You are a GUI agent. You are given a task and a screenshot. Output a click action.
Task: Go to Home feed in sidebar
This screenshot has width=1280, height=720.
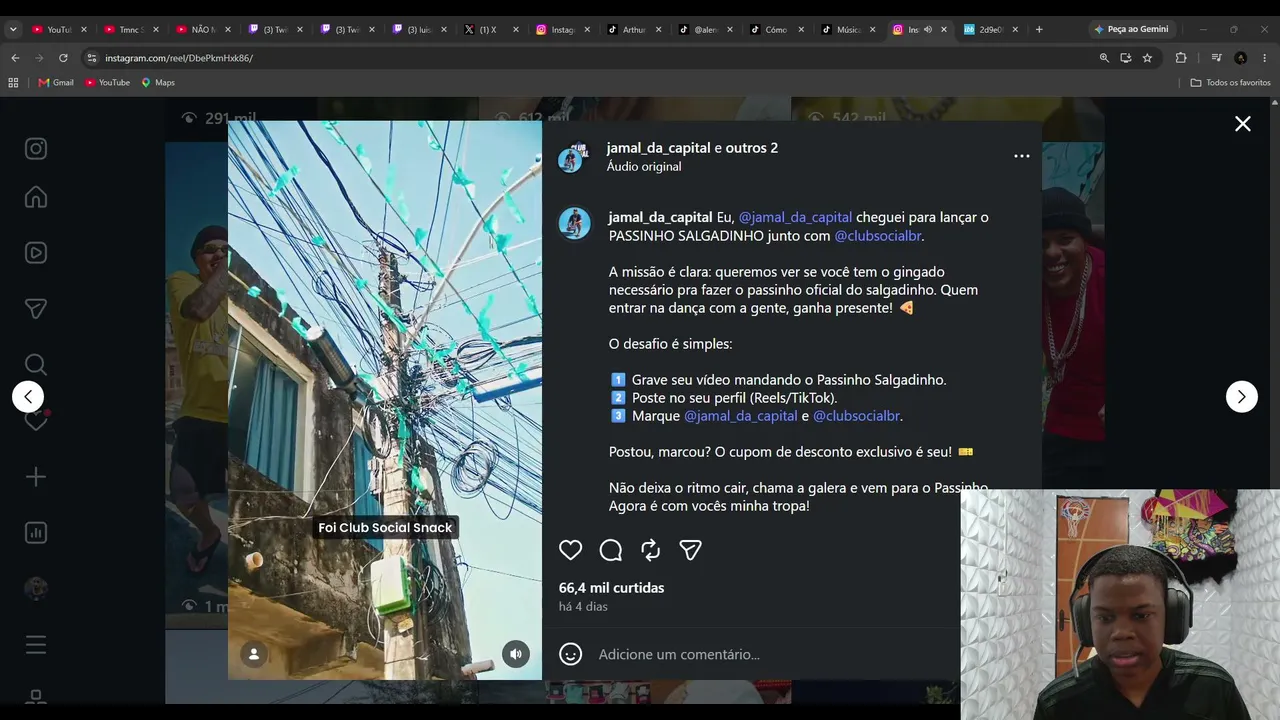pyautogui.click(x=36, y=197)
